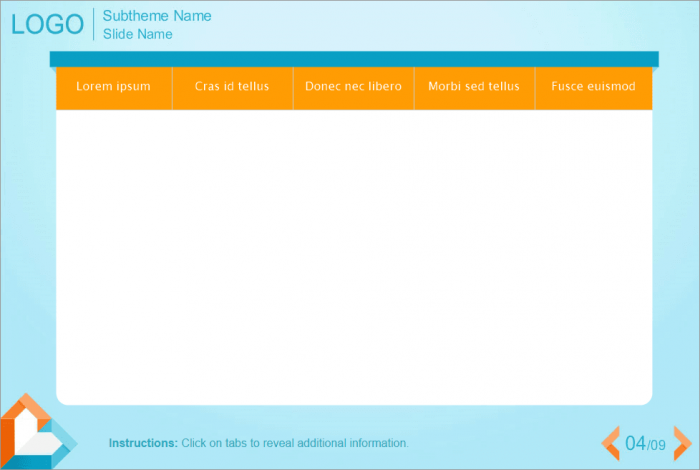Image resolution: width=700 pixels, height=470 pixels.
Task: Advance to the next slide using the right orange arrow
Action: 682,443
